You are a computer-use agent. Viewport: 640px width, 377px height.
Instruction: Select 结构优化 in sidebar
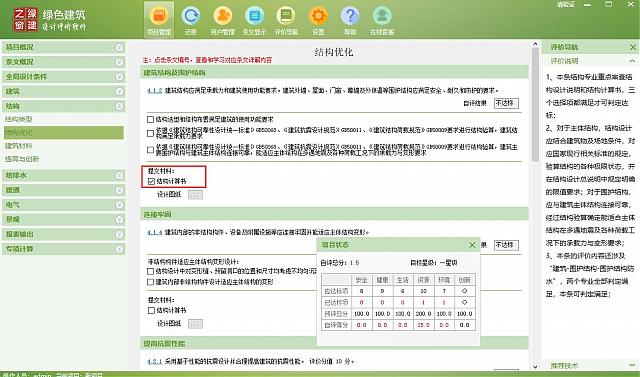click(x=64, y=133)
